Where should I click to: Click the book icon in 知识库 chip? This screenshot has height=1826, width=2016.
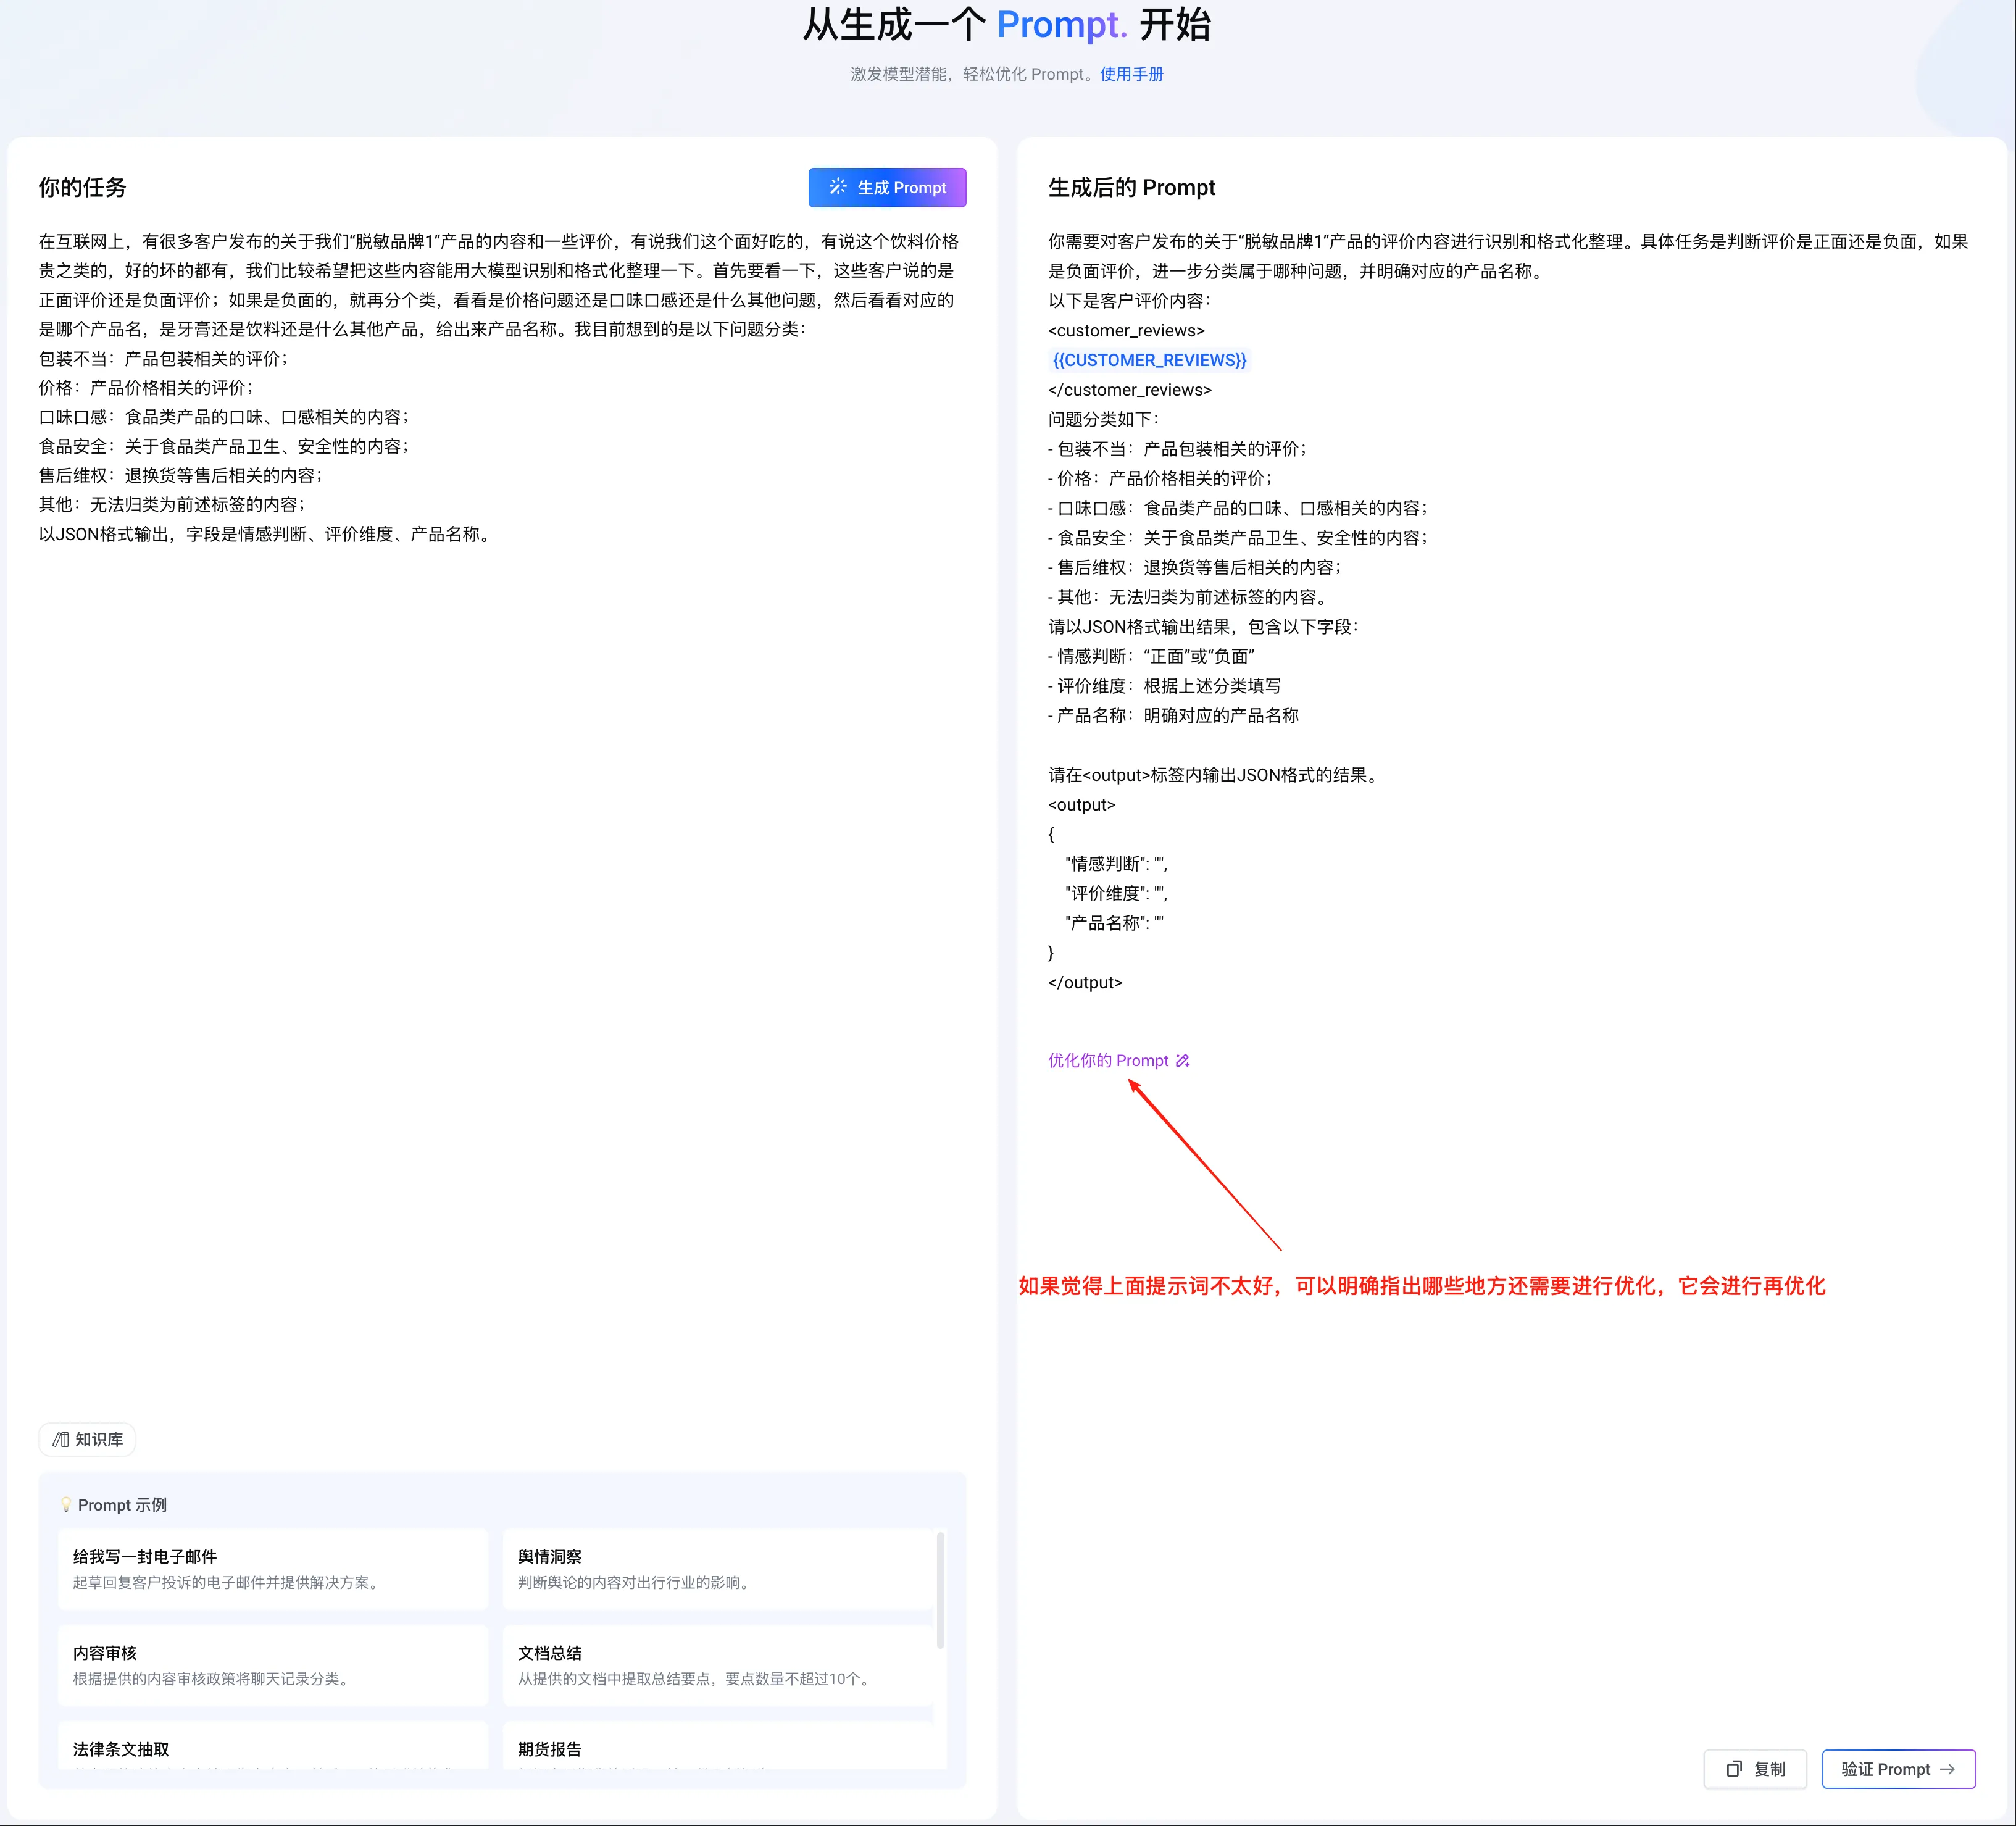click(62, 1439)
